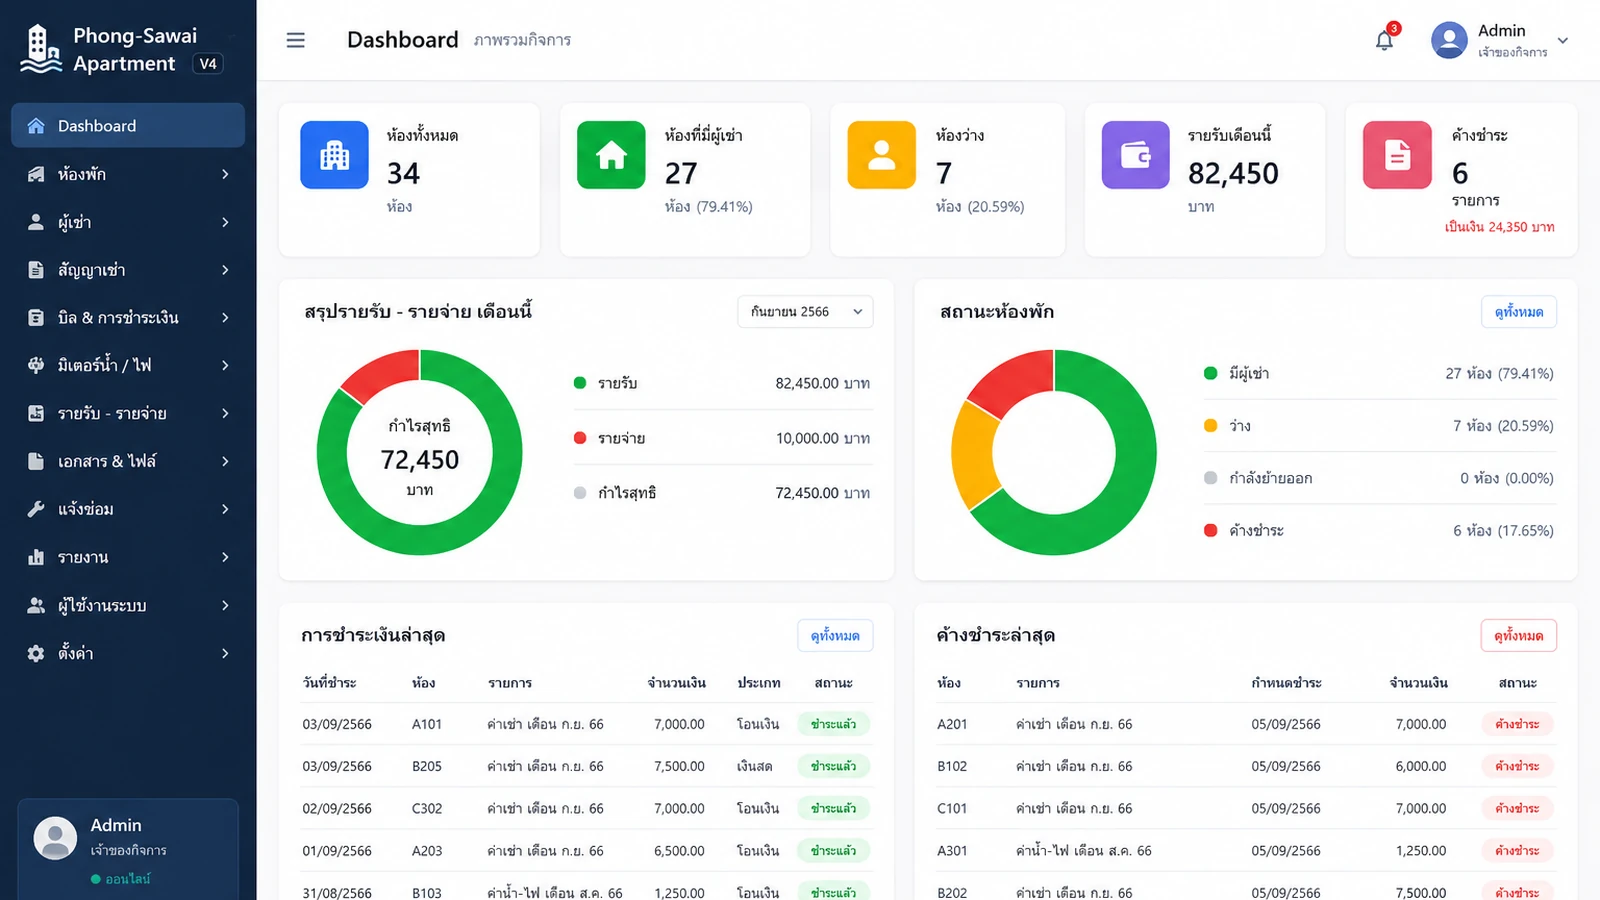Click the pink document icon for ค้างชำระ
This screenshot has width=1600, height=900.
click(x=1397, y=155)
